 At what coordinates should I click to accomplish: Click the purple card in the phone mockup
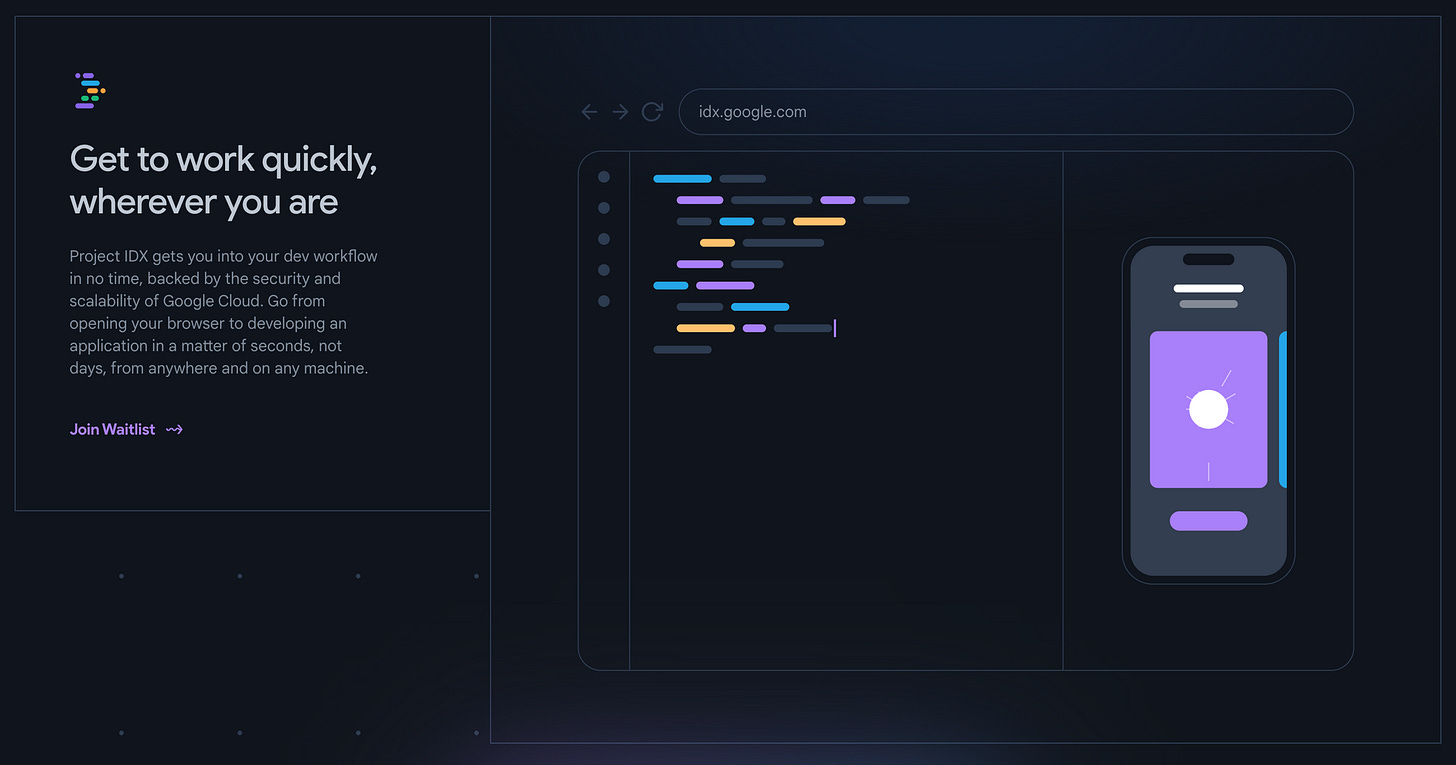1208,410
